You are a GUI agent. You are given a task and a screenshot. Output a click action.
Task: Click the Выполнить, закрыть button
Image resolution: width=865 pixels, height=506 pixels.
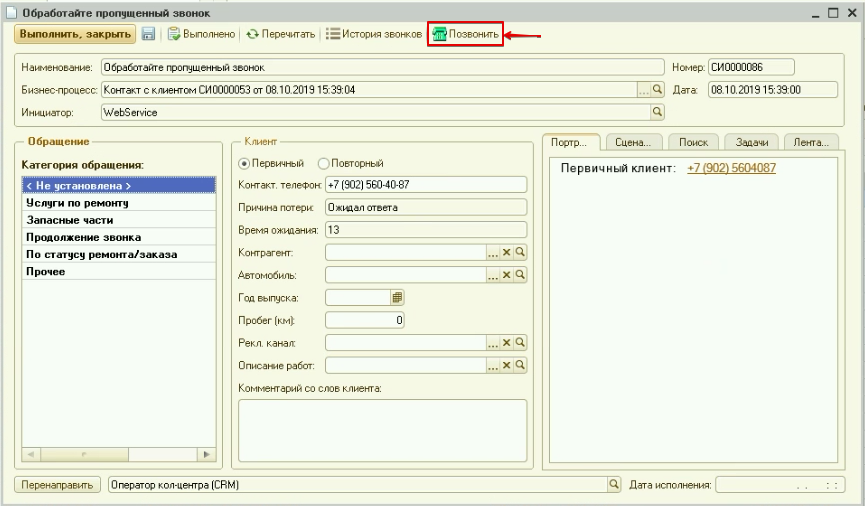click(x=75, y=34)
